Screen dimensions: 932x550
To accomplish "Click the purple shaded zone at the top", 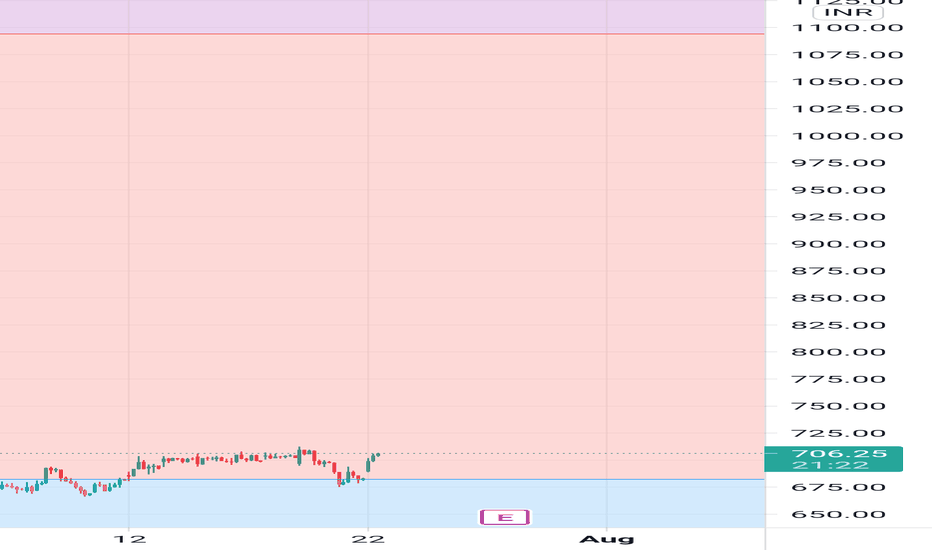I will pyautogui.click(x=382, y=16).
